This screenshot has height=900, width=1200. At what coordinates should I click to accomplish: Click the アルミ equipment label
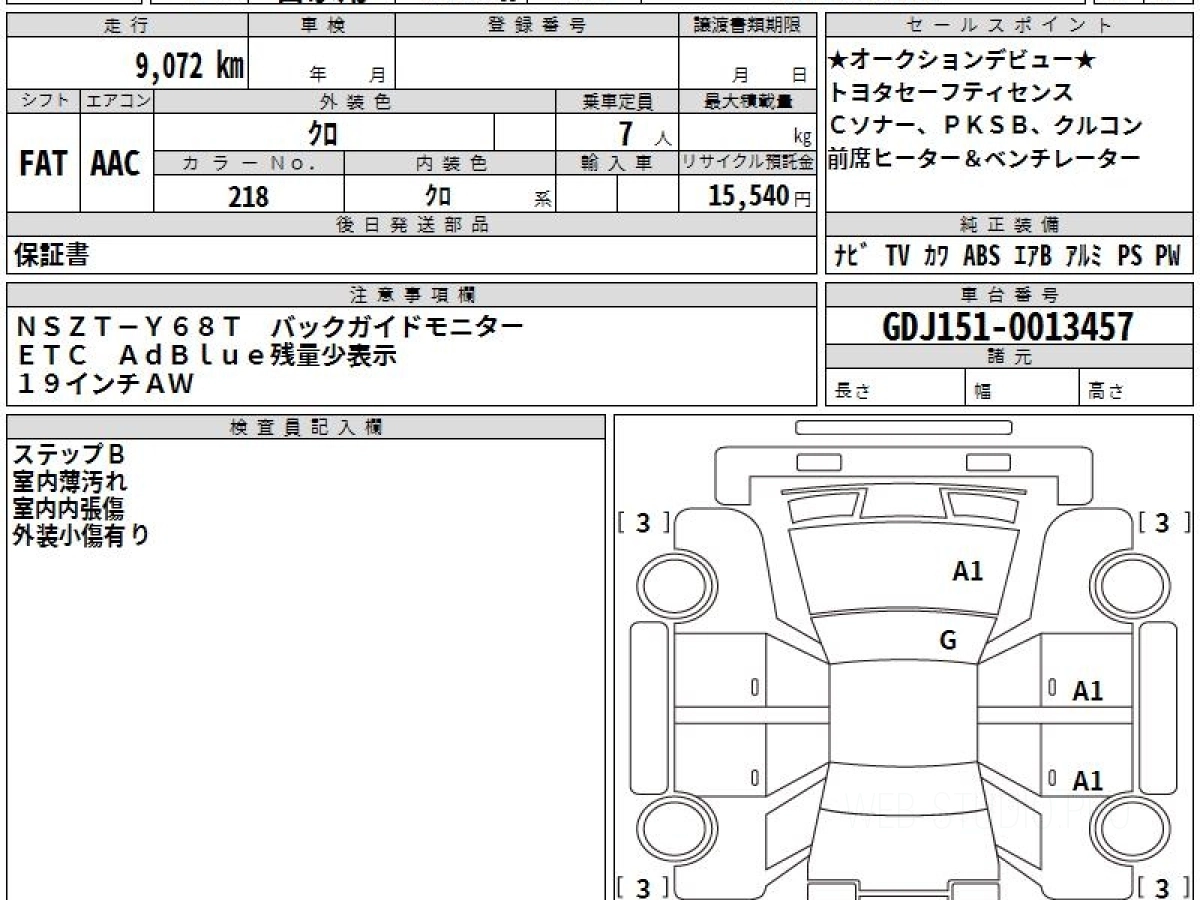pos(1084,257)
